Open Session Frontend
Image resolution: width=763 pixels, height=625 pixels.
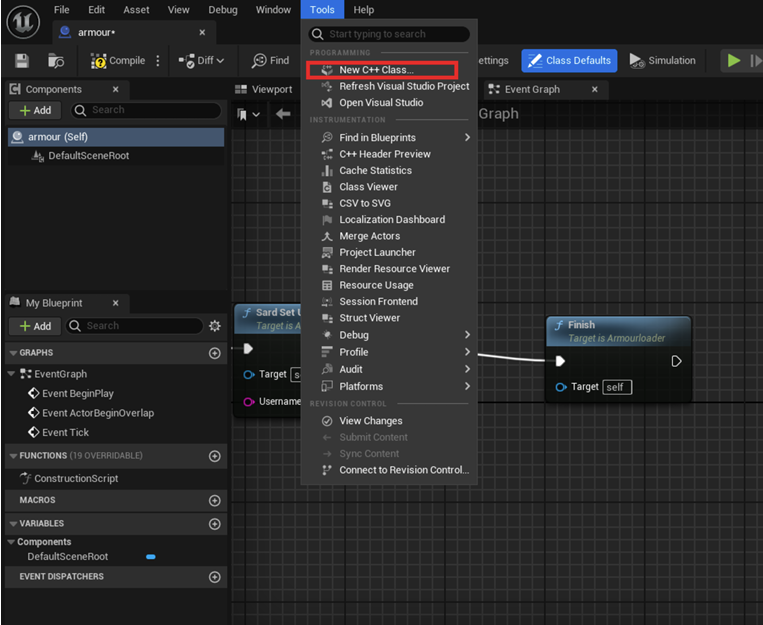click(389, 302)
